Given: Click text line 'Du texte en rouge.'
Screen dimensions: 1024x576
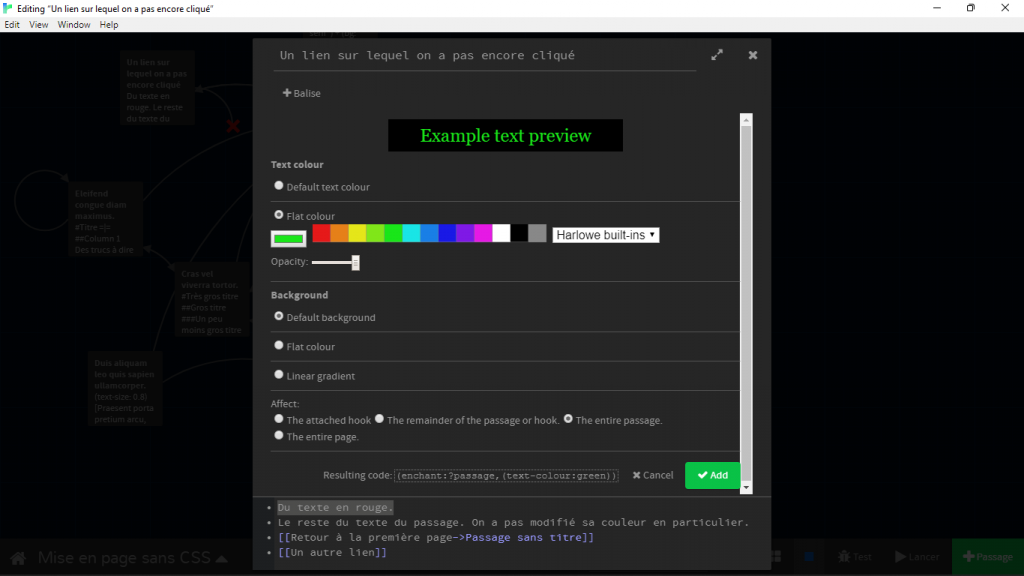Looking at the screenshot, I should pyautogui.click(x=336, y=507).
